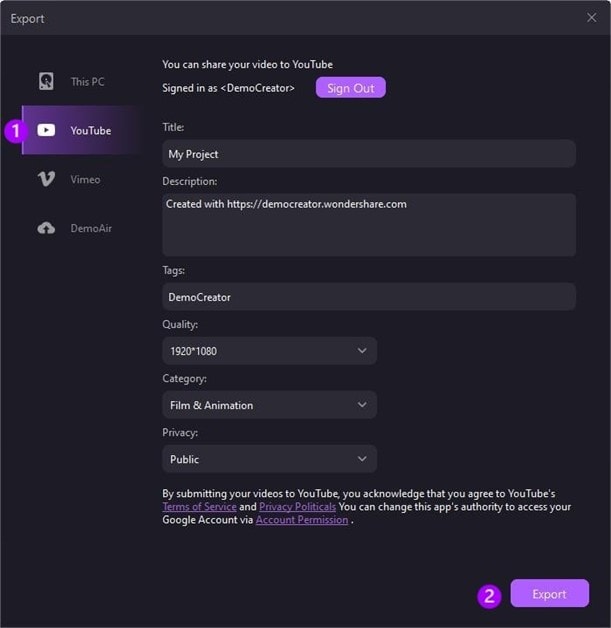The image size is (611, 628).
Task: Click the DemoAir cloud upload icon
Action: coord(46,228)
